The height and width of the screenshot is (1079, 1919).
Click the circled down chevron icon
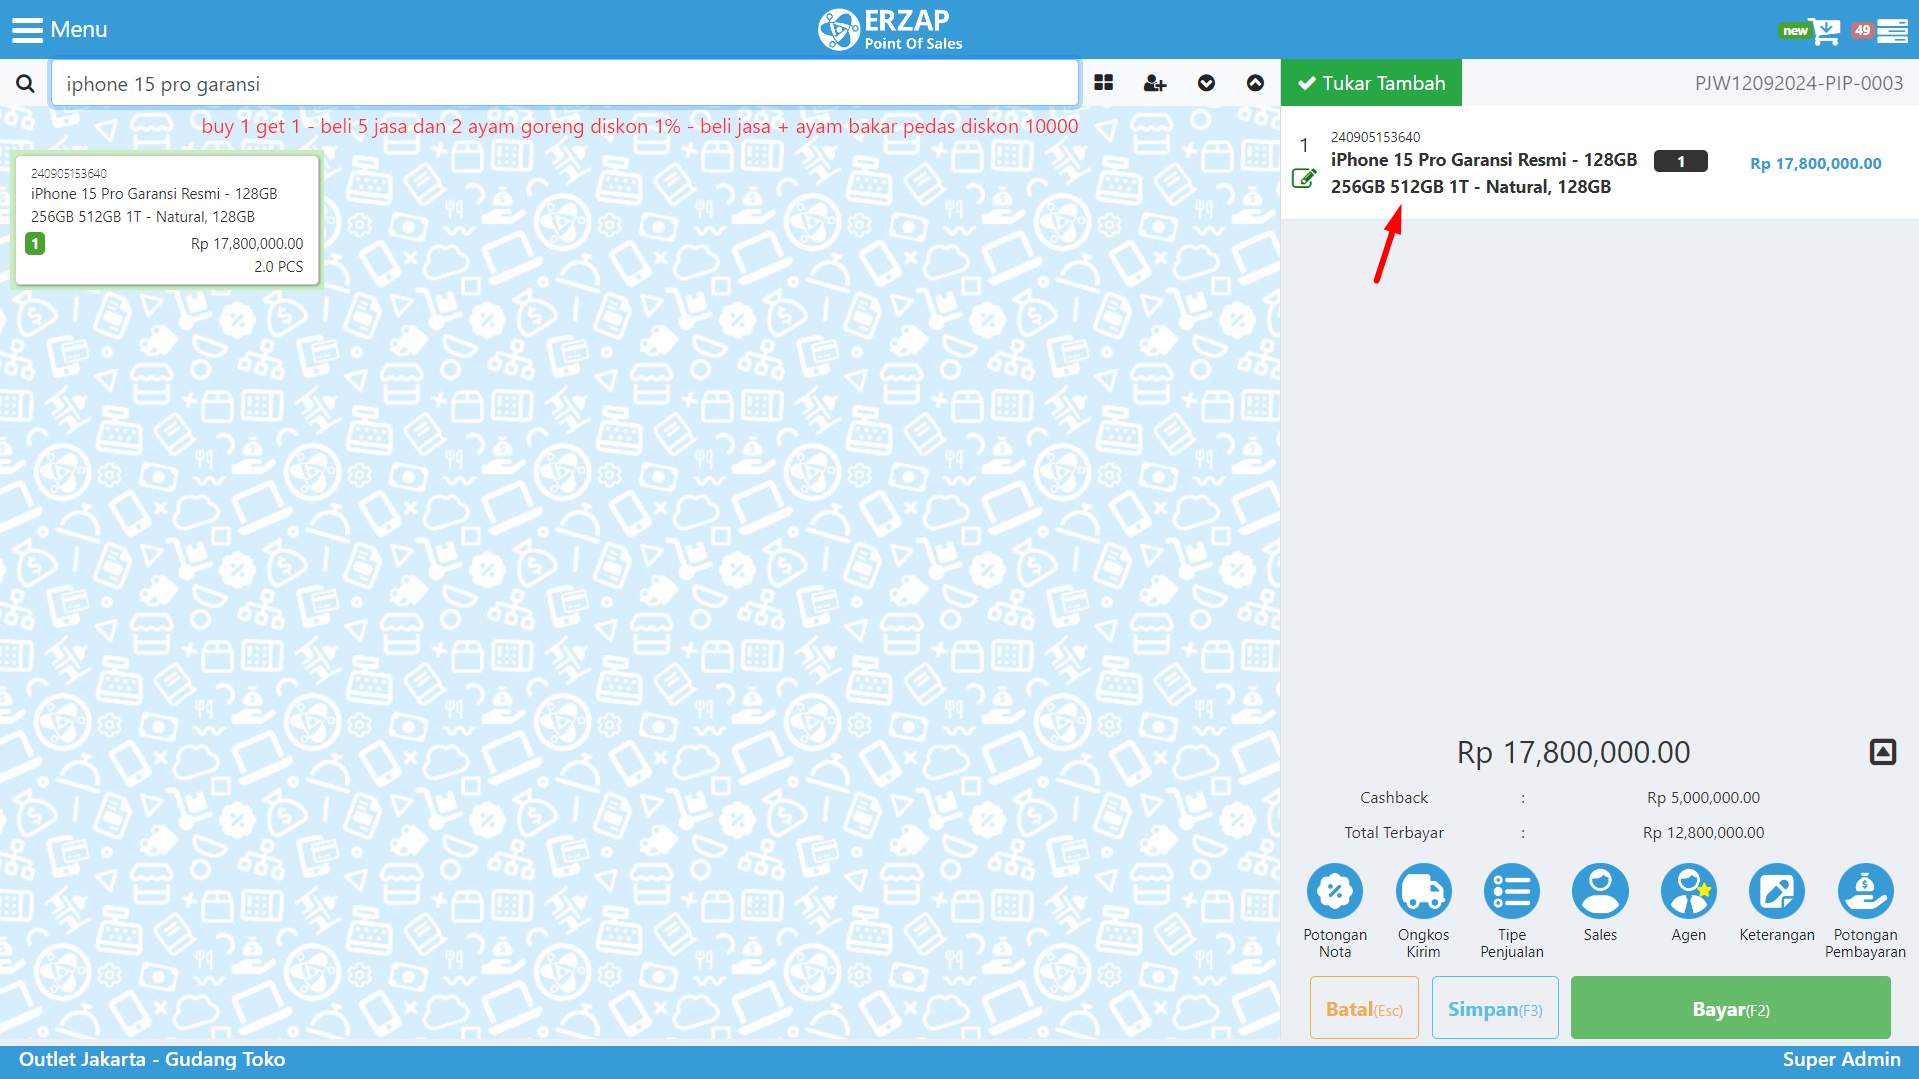point(1206,83)
